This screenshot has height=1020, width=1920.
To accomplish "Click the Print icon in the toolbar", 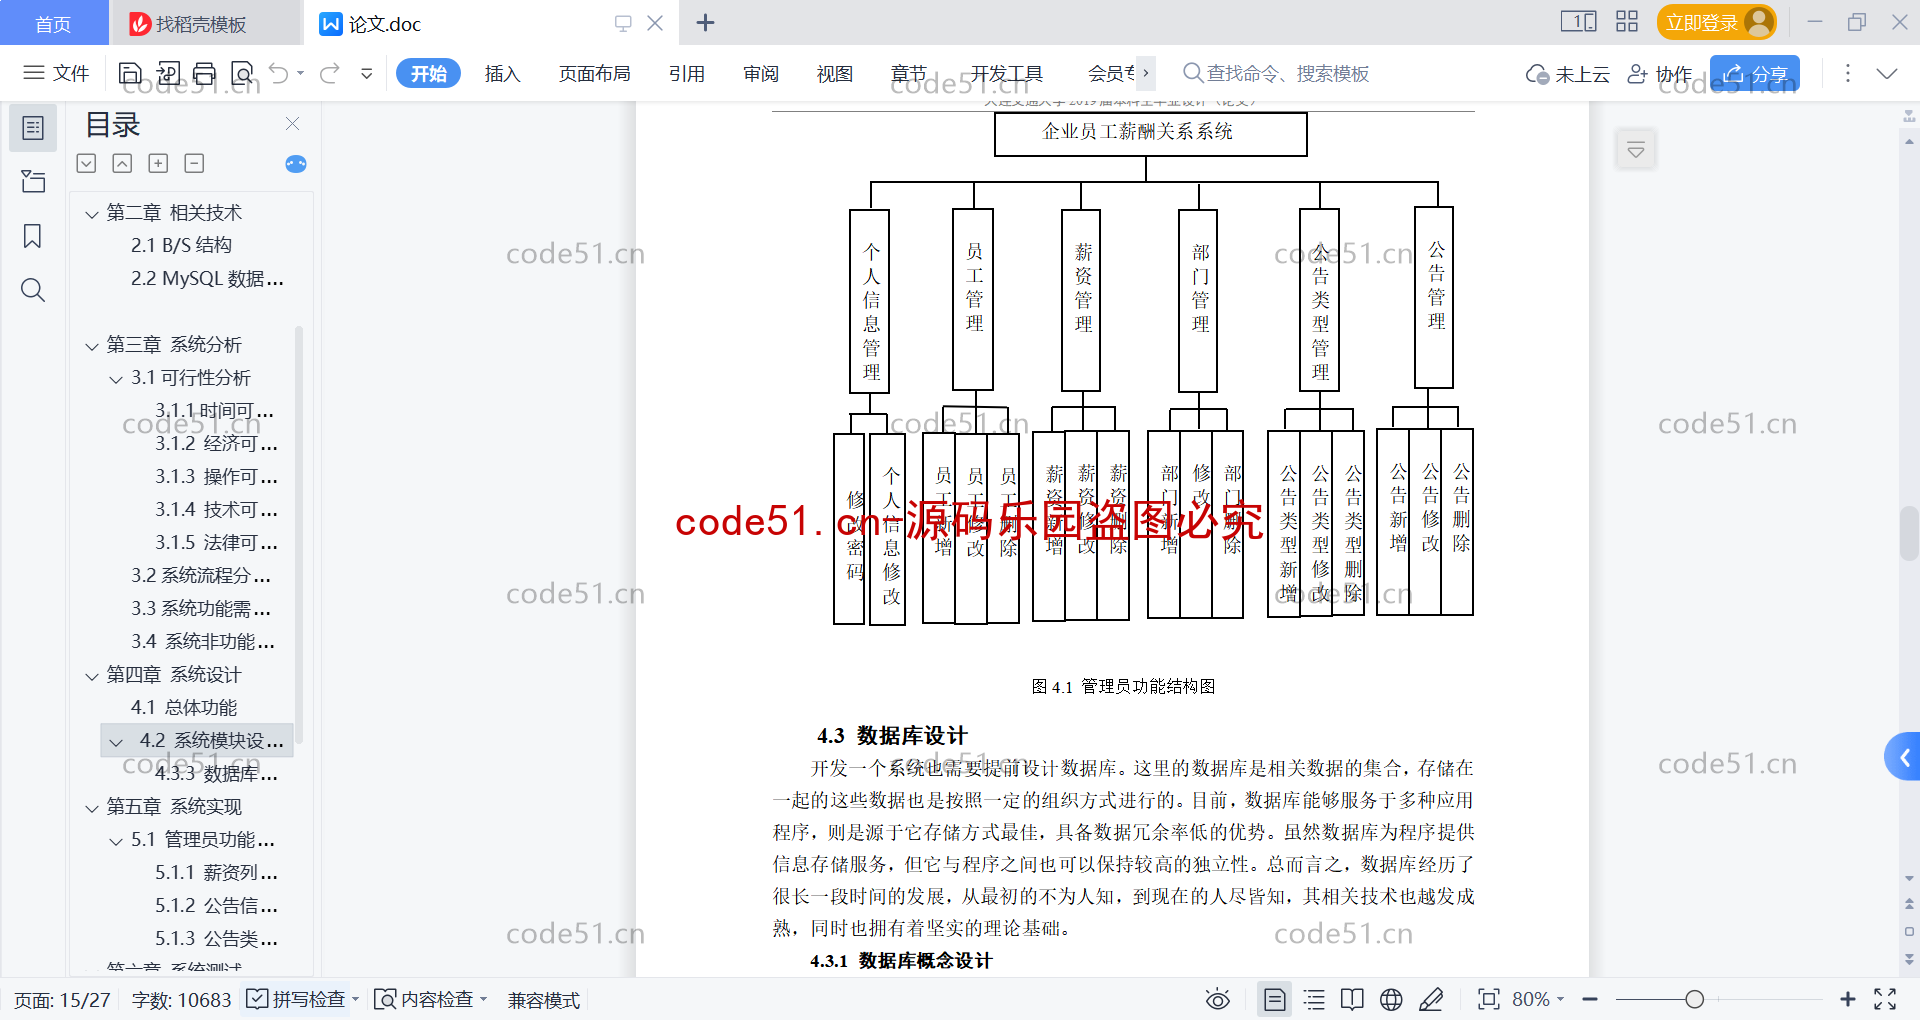I will (x=205, y=73).
